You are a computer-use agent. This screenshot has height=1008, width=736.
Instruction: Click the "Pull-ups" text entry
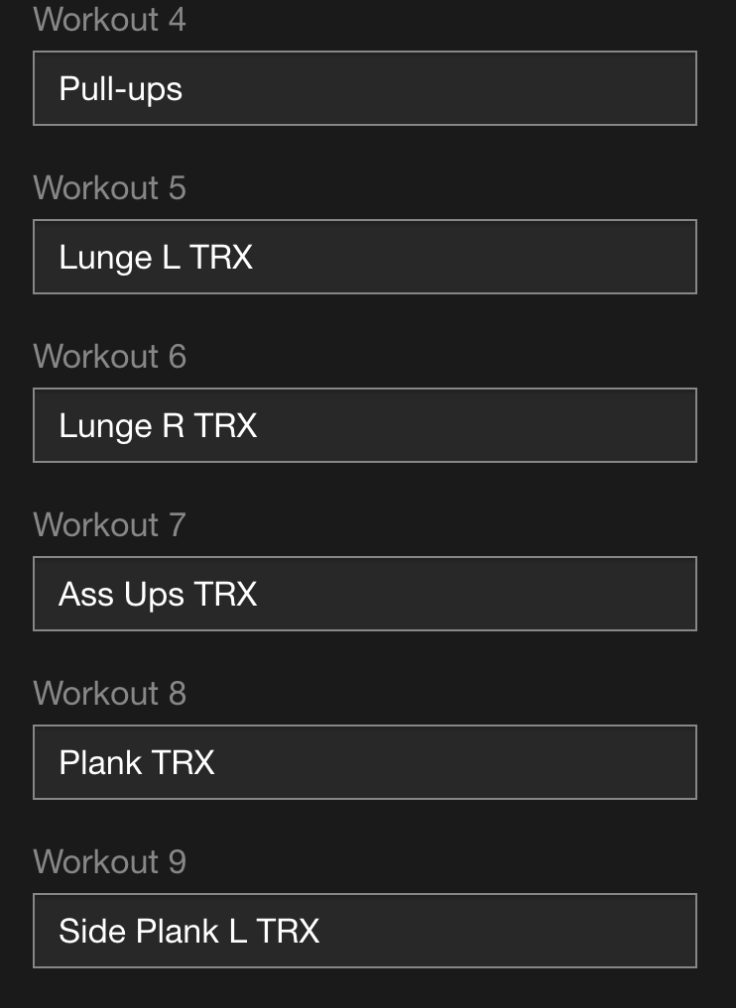point(120,89)
